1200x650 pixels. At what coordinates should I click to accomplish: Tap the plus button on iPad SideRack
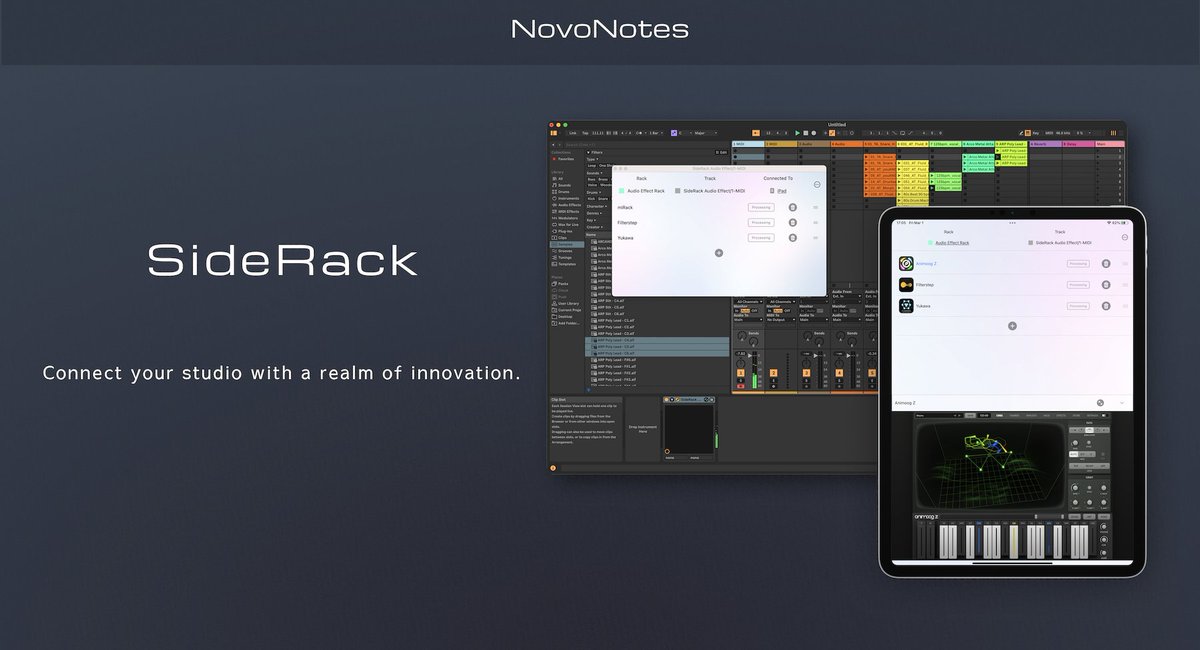coord(1012,325)
